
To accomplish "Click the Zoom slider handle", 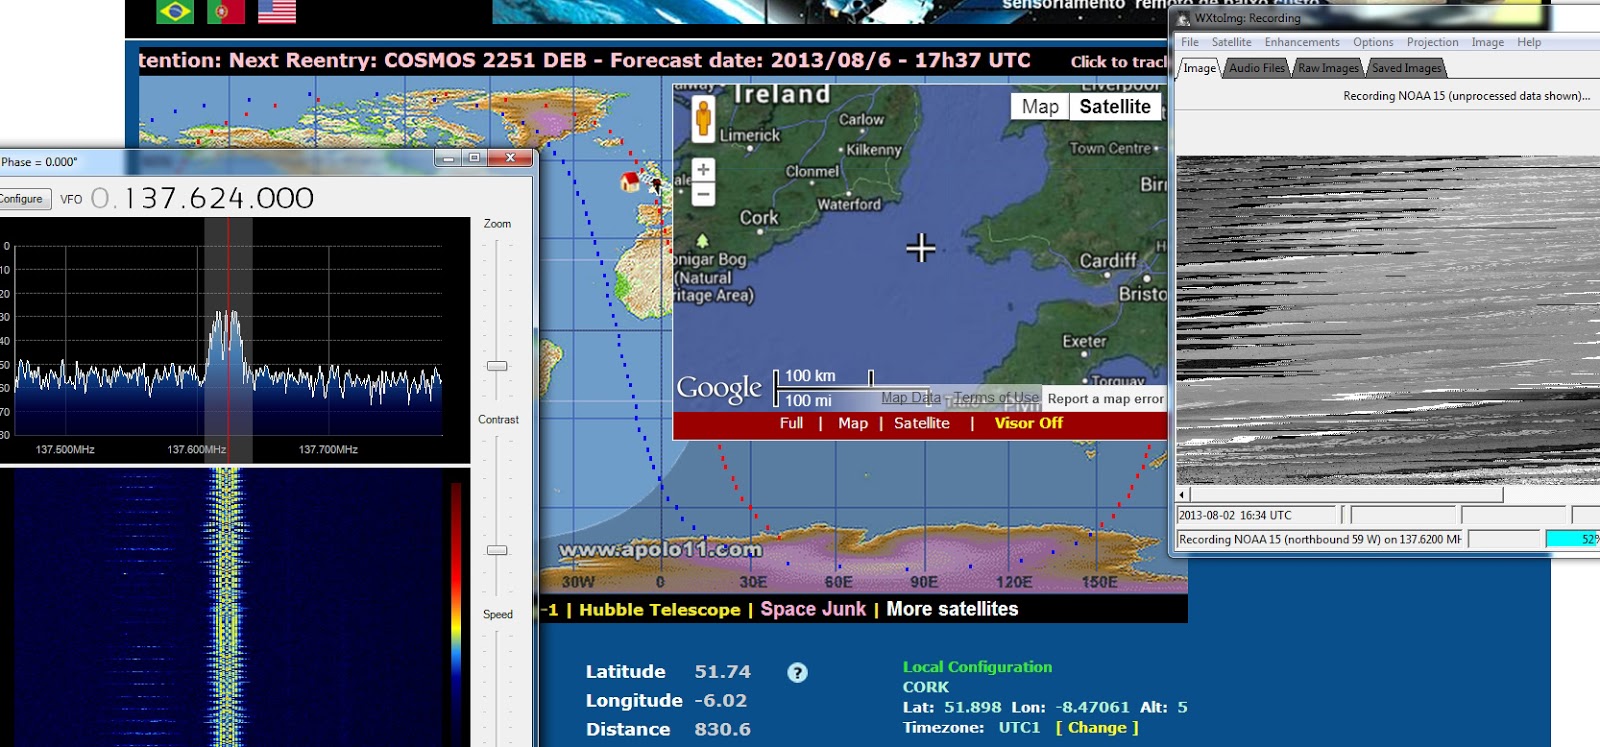I will coord(497,366).
